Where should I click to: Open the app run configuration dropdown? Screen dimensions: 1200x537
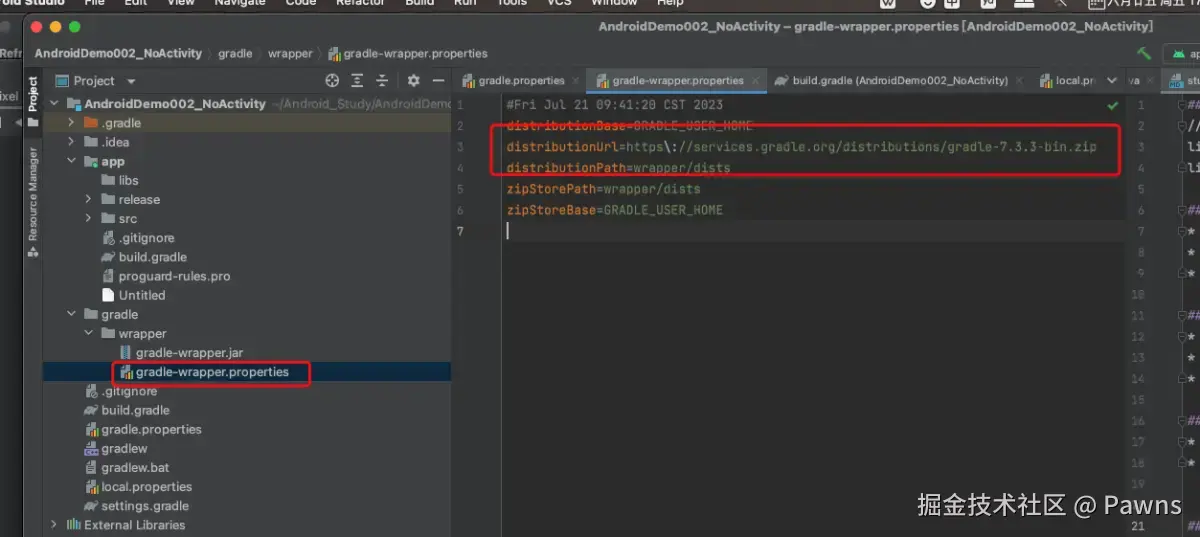1182,54
